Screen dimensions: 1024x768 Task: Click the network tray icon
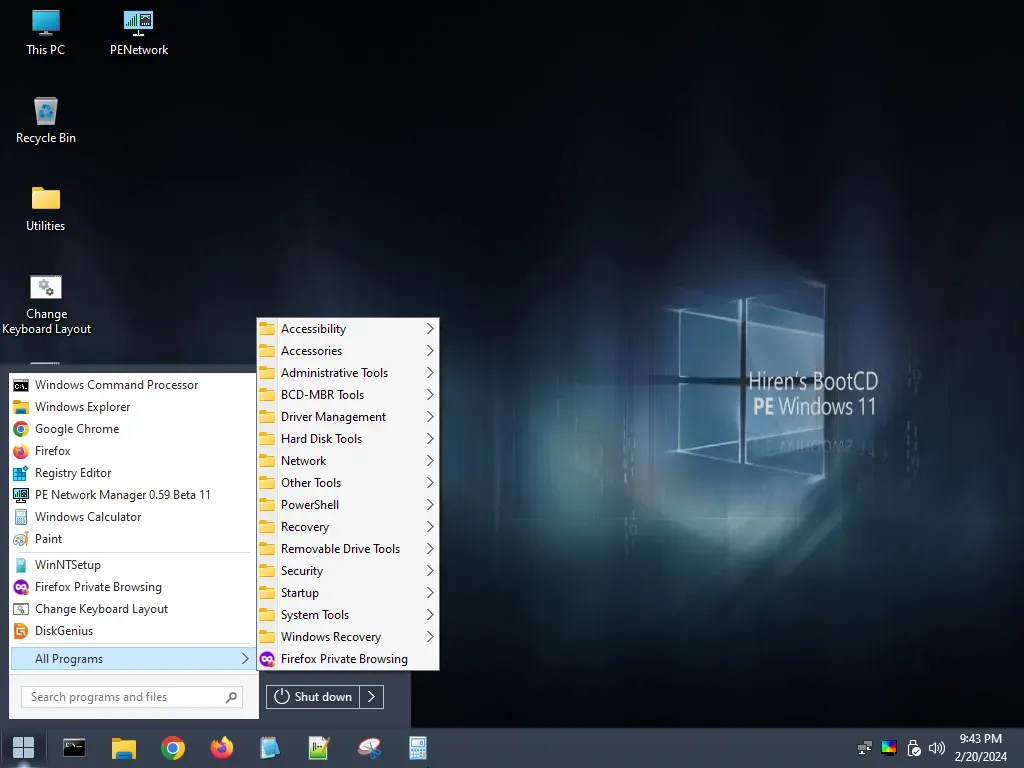(x=865, y=748)
